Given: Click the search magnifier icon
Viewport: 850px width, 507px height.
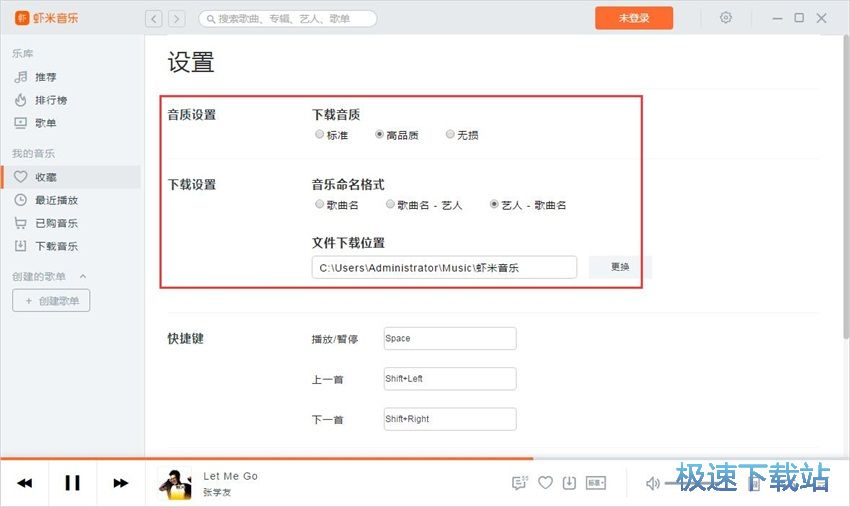Looking at the screenshot, I should pos(211,19).
